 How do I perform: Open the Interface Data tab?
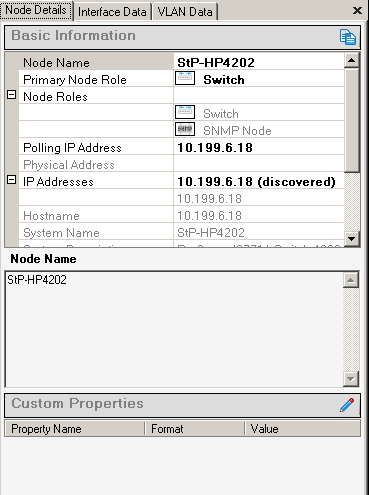[x=112, y=12]
